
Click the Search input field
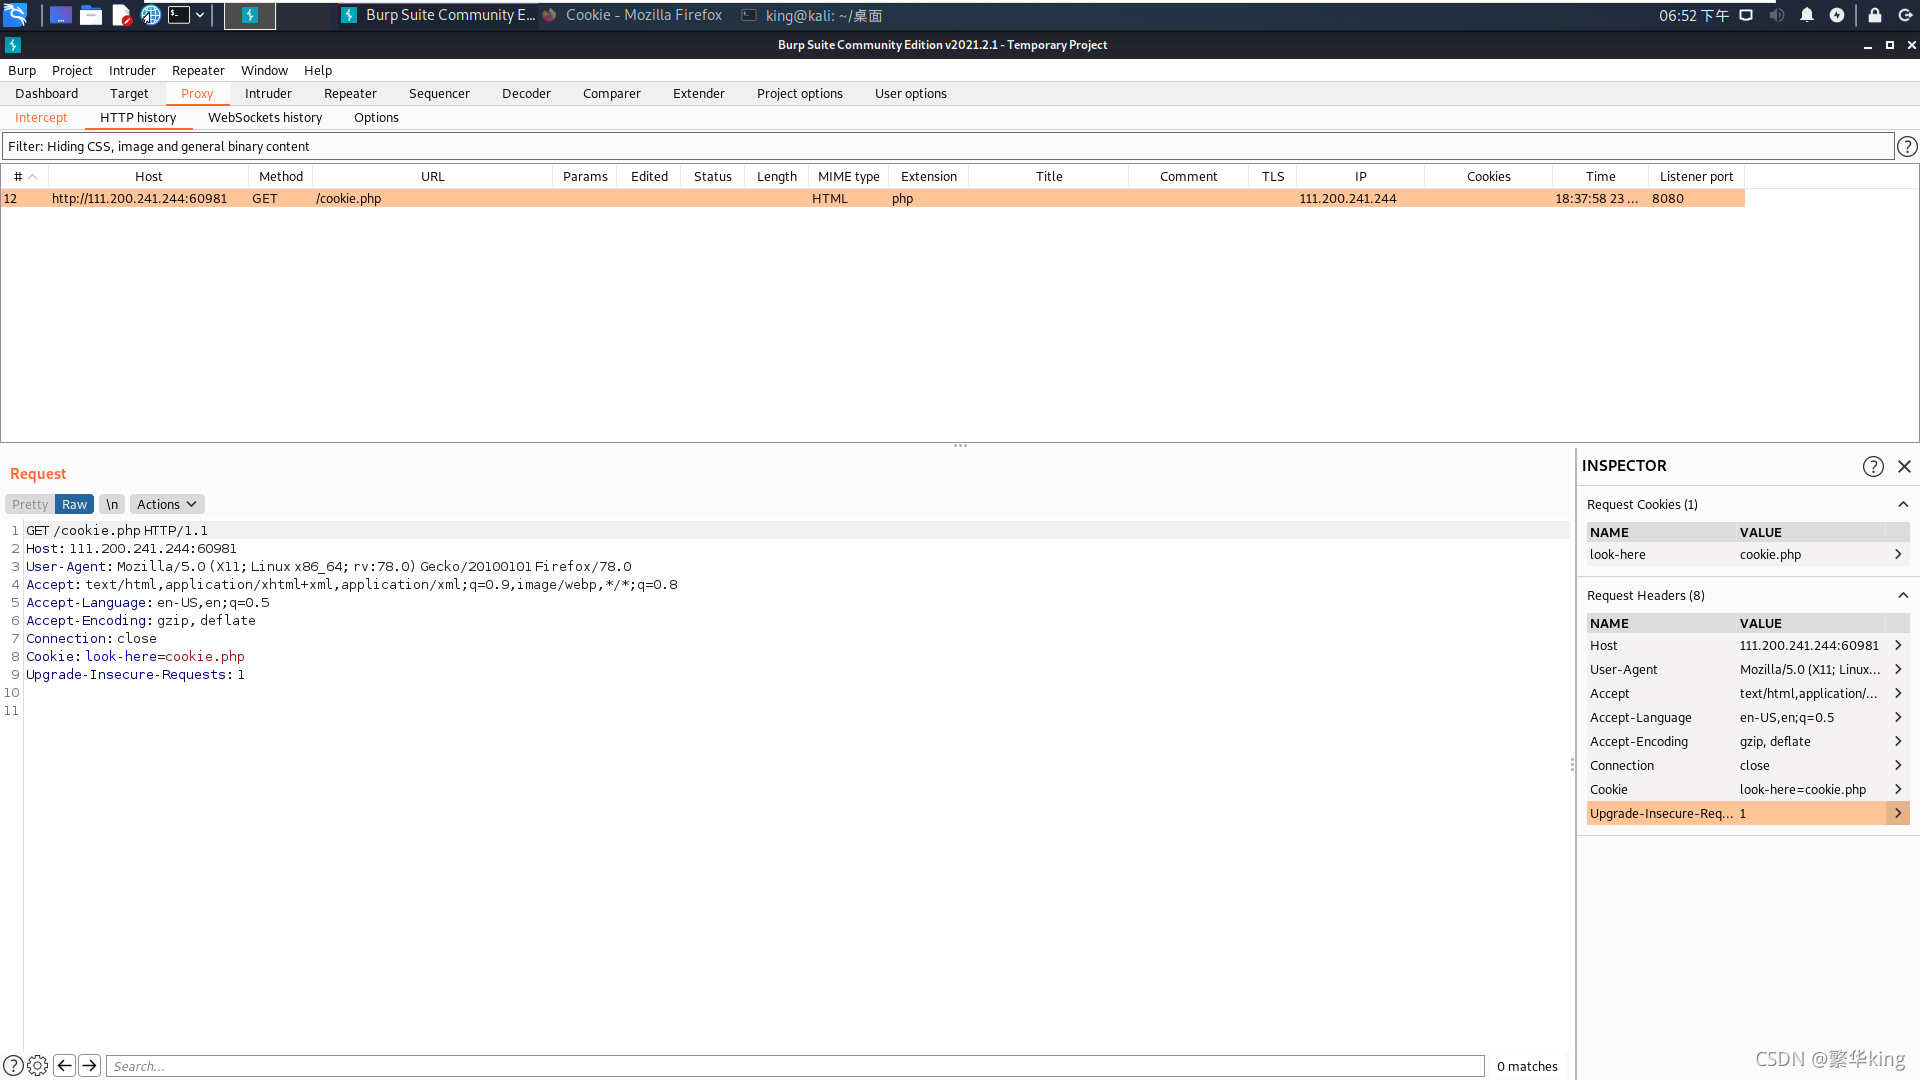coord(794,1066)
